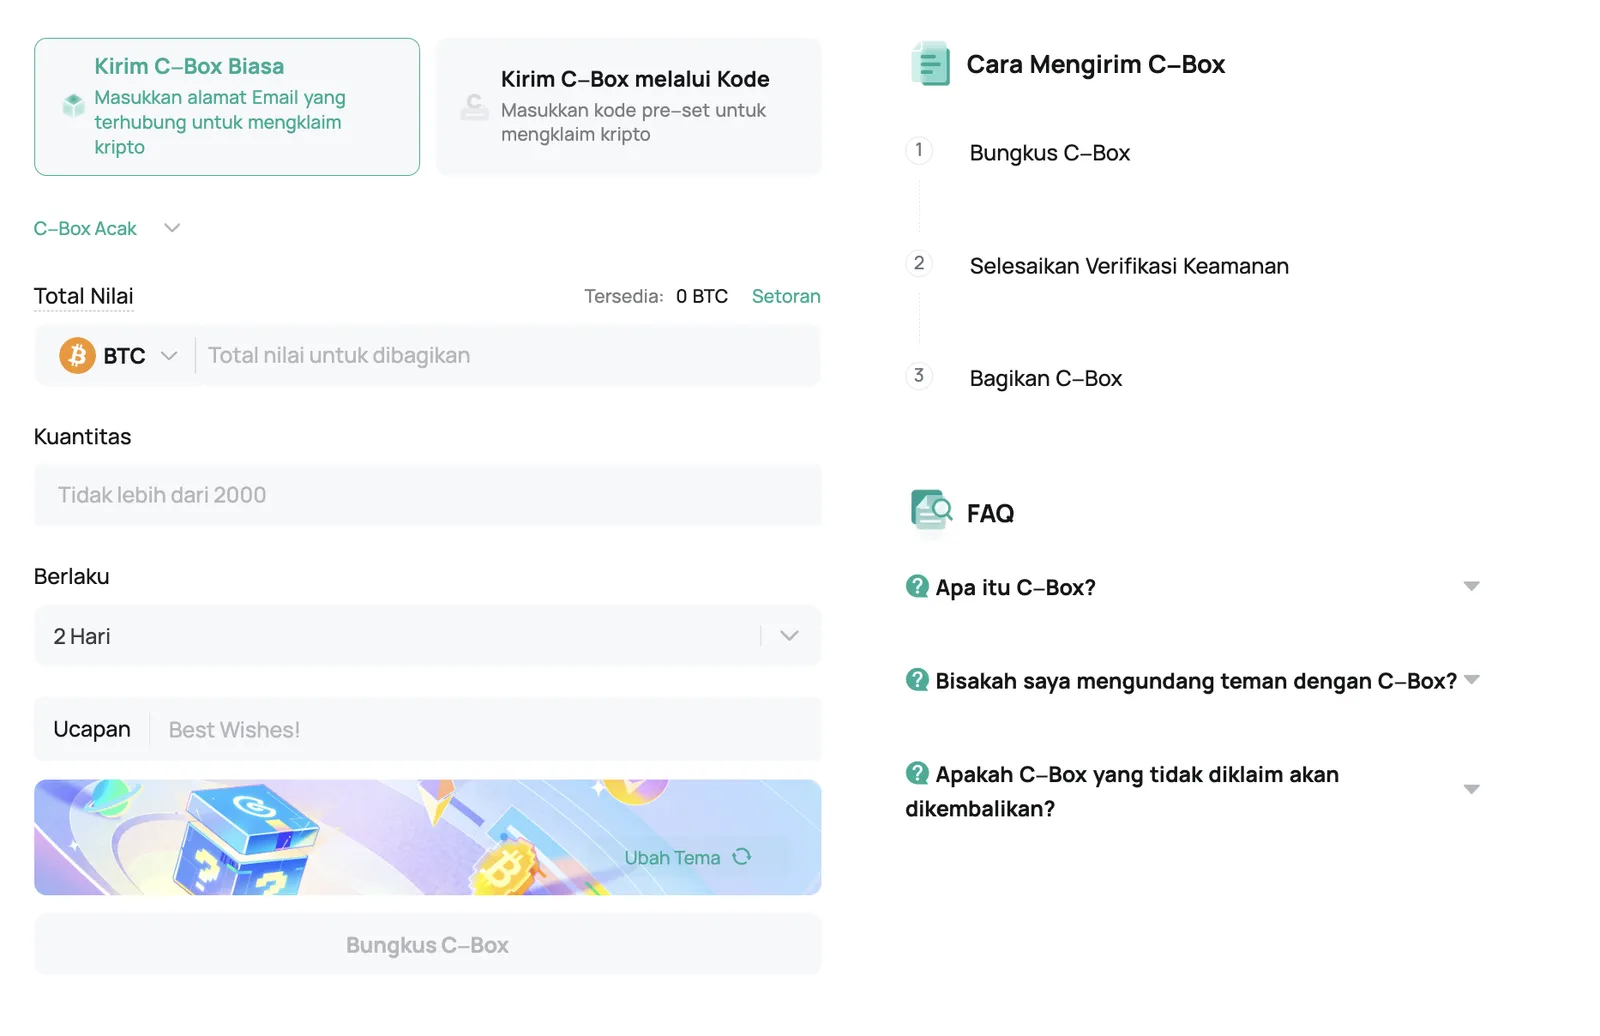Click the Kuantitas label
This screenshot has width=1600, height=1036.
(x=83, y=436)
